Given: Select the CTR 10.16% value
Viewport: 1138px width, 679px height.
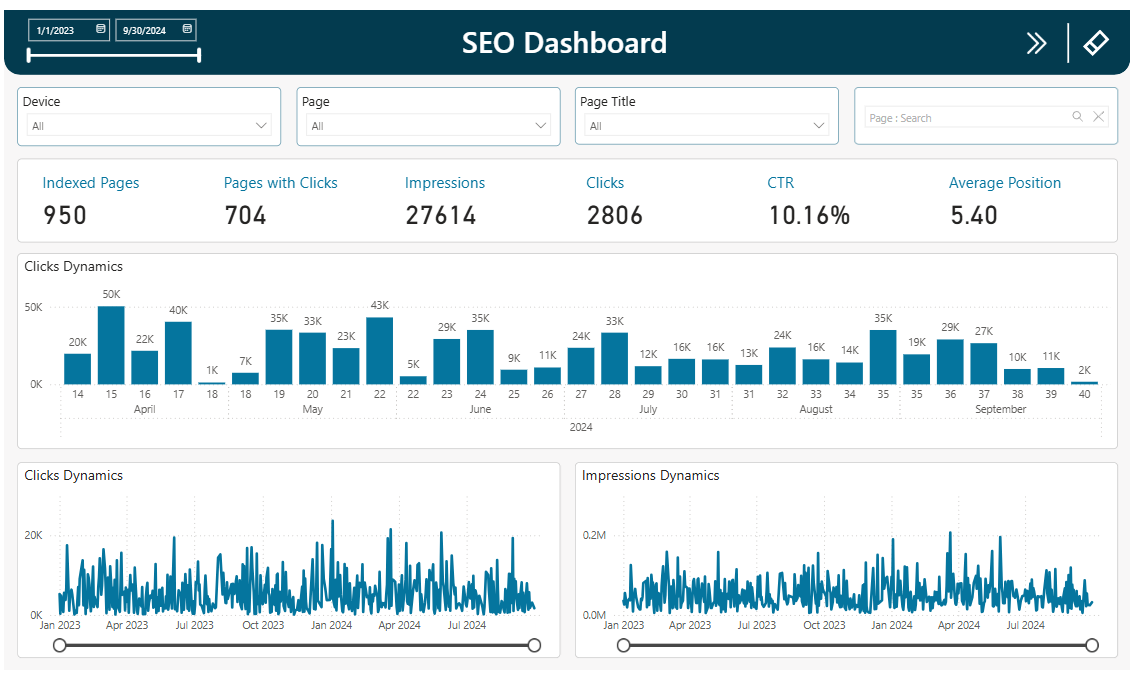Looking at the screenshot, I should tap(809, 215).
